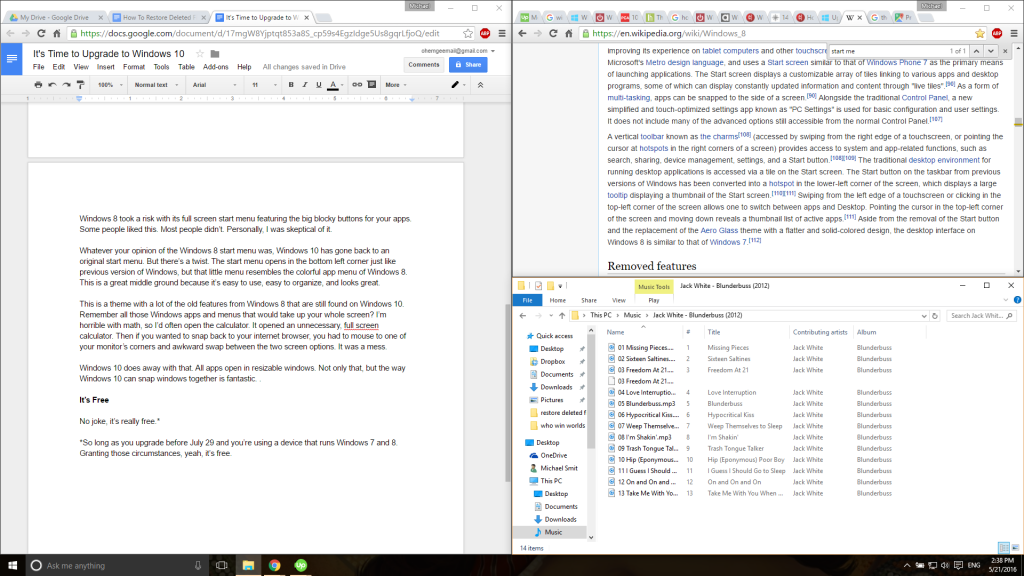Open the Aero Glass link
The image size is (1024, 576).
(x=719, y=231)
